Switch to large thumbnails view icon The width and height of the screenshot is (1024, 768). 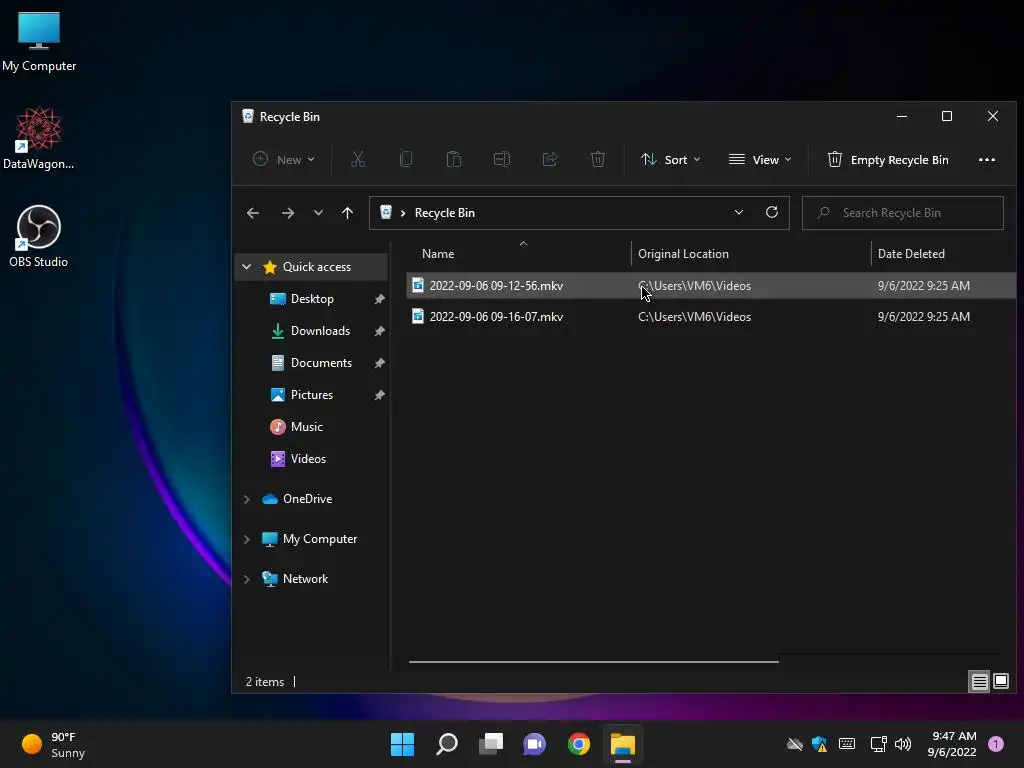click(x=1001, y=682)
